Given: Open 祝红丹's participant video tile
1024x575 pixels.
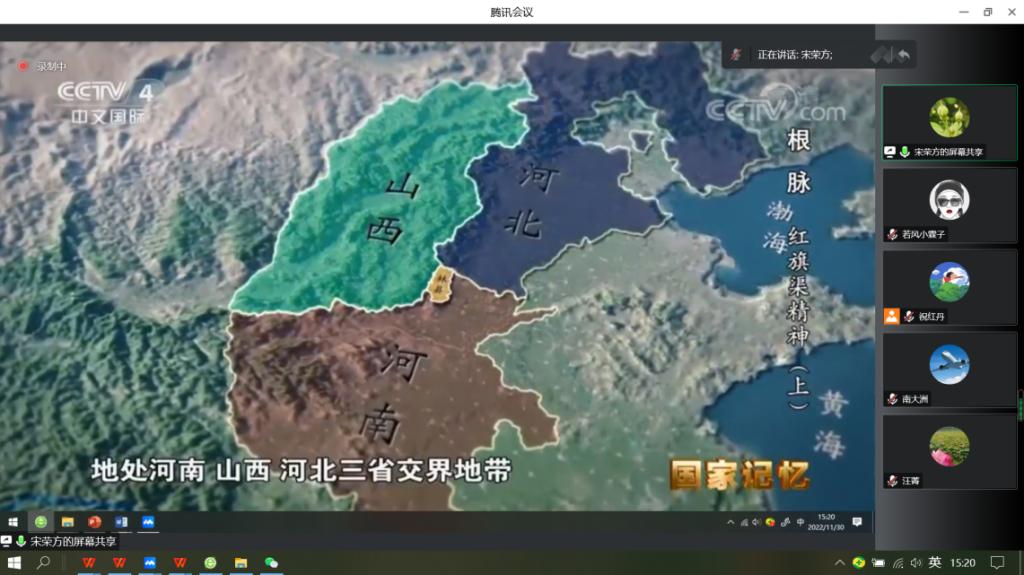Looking at the screenshot, I should (949, 287).
